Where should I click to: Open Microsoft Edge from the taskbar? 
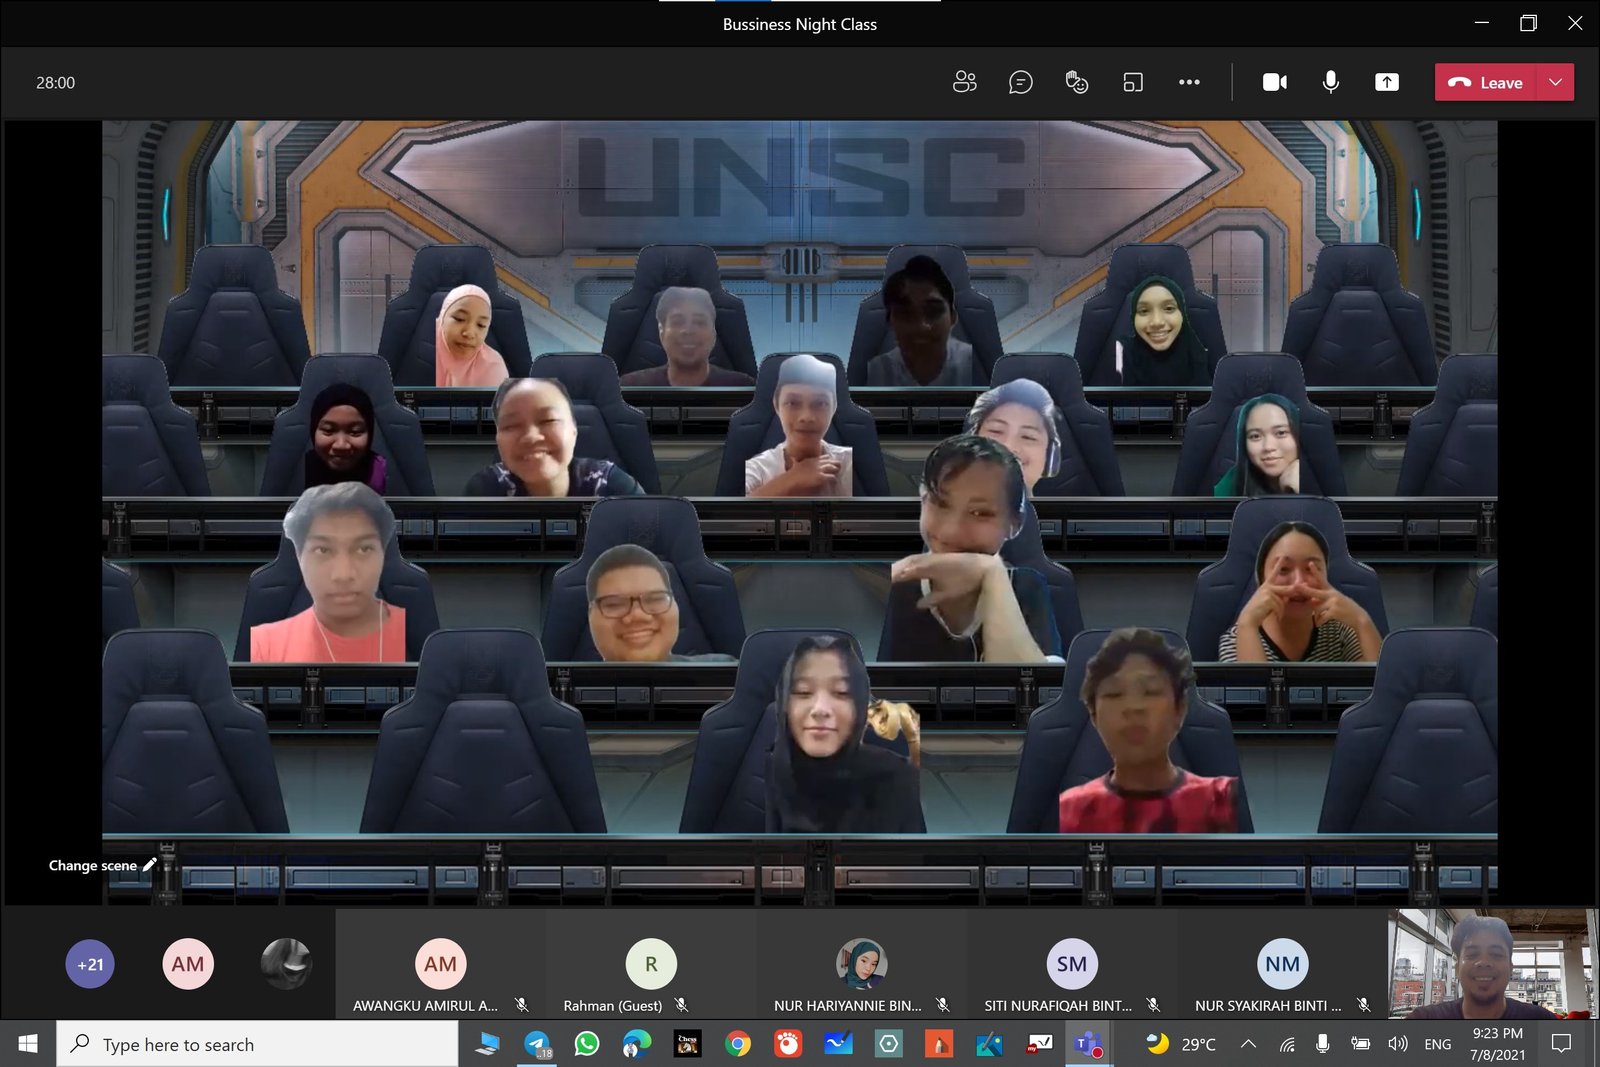tap(637, 1044)
